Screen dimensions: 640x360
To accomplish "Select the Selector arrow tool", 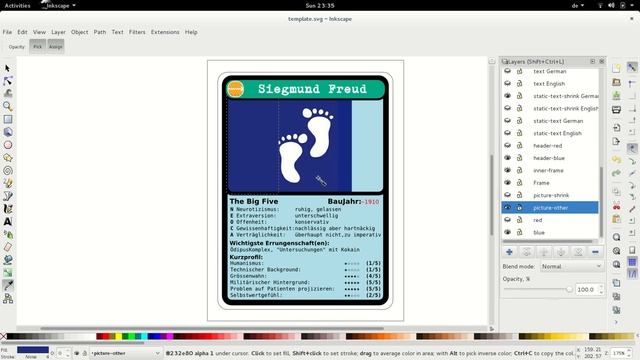I will (x=7, y=68).
